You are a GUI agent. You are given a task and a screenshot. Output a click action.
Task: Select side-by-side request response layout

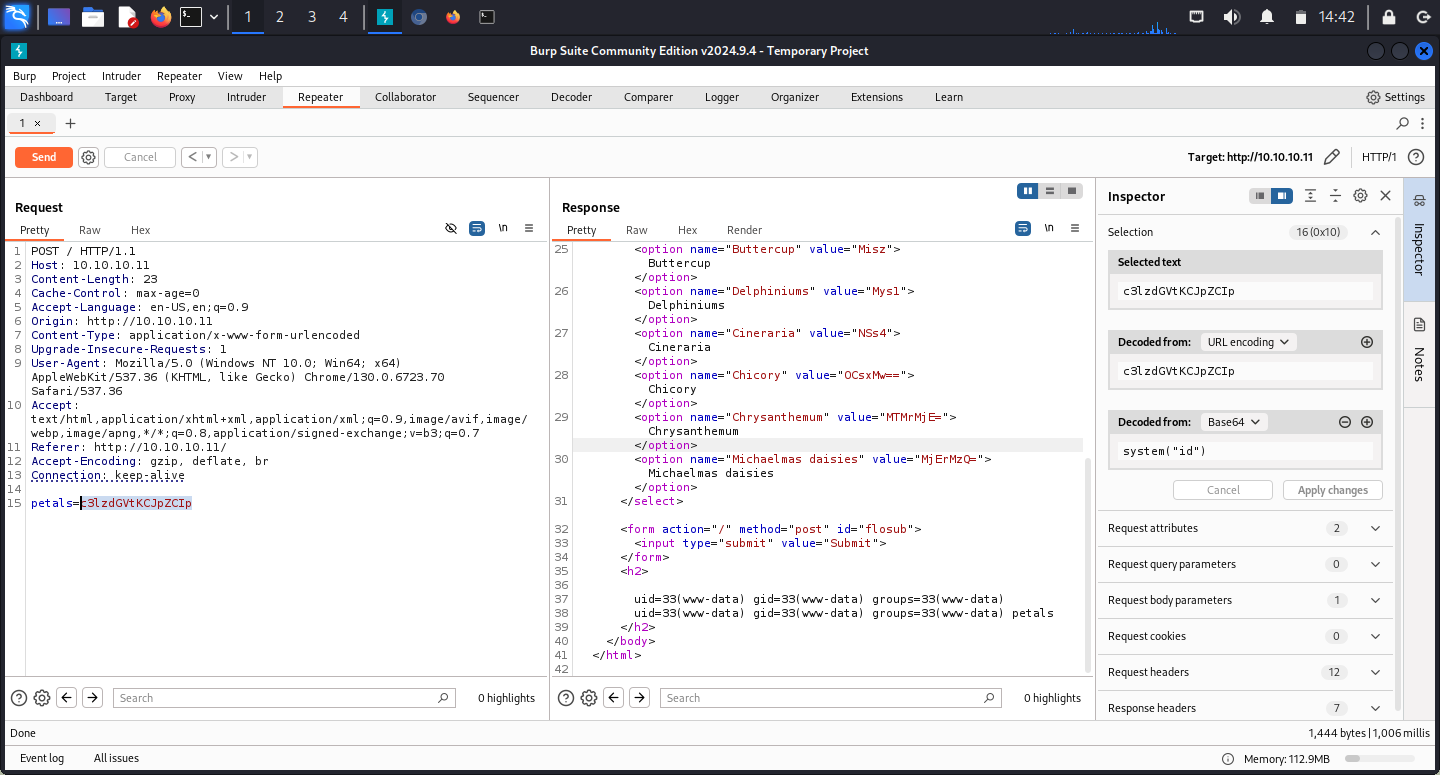tap(1027, 191)
